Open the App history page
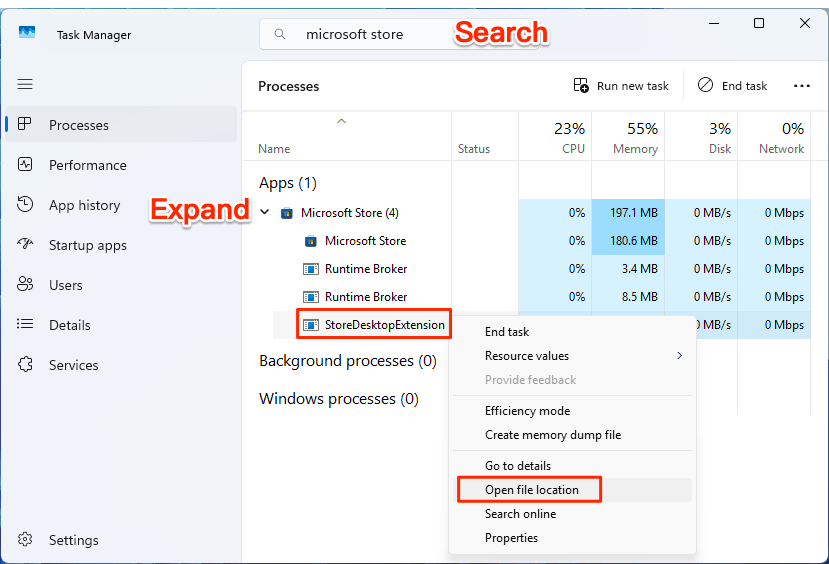This screenshot has width=829, height=564. pos(121,205)
